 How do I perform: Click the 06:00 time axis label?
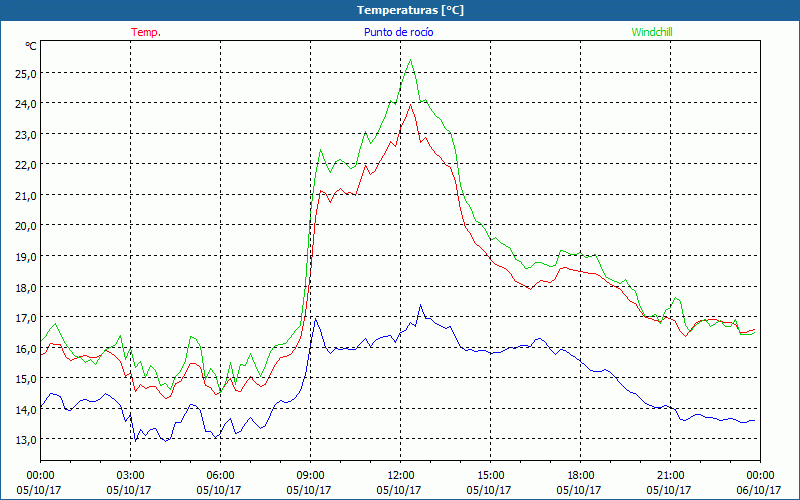pos(220,476)
